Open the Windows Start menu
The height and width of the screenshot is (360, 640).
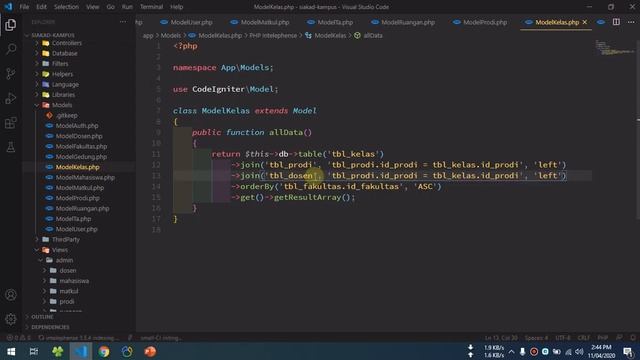tap(11, 351)
